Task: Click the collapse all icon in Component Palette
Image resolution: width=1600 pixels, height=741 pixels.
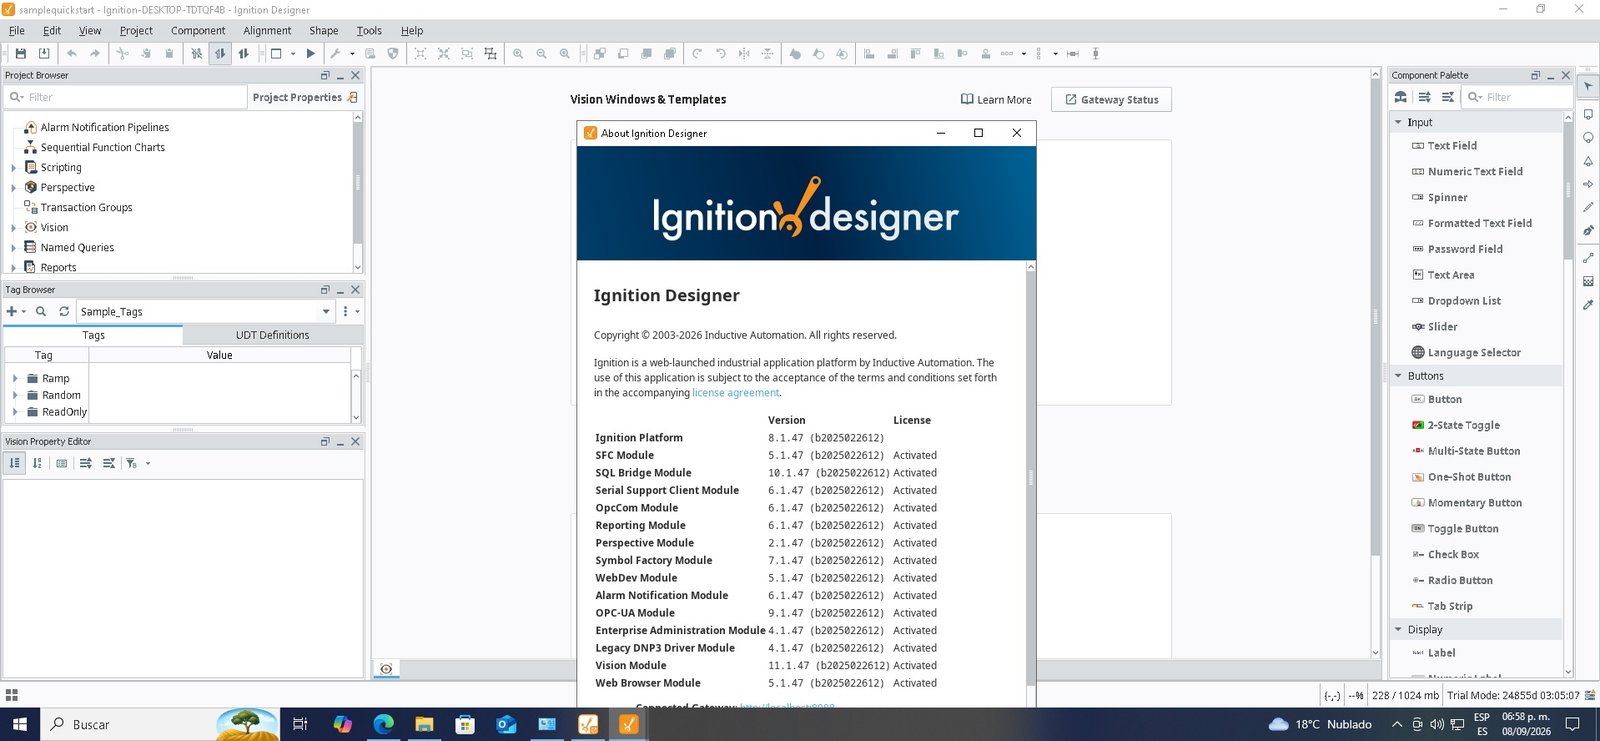Action: (1447, 97)
